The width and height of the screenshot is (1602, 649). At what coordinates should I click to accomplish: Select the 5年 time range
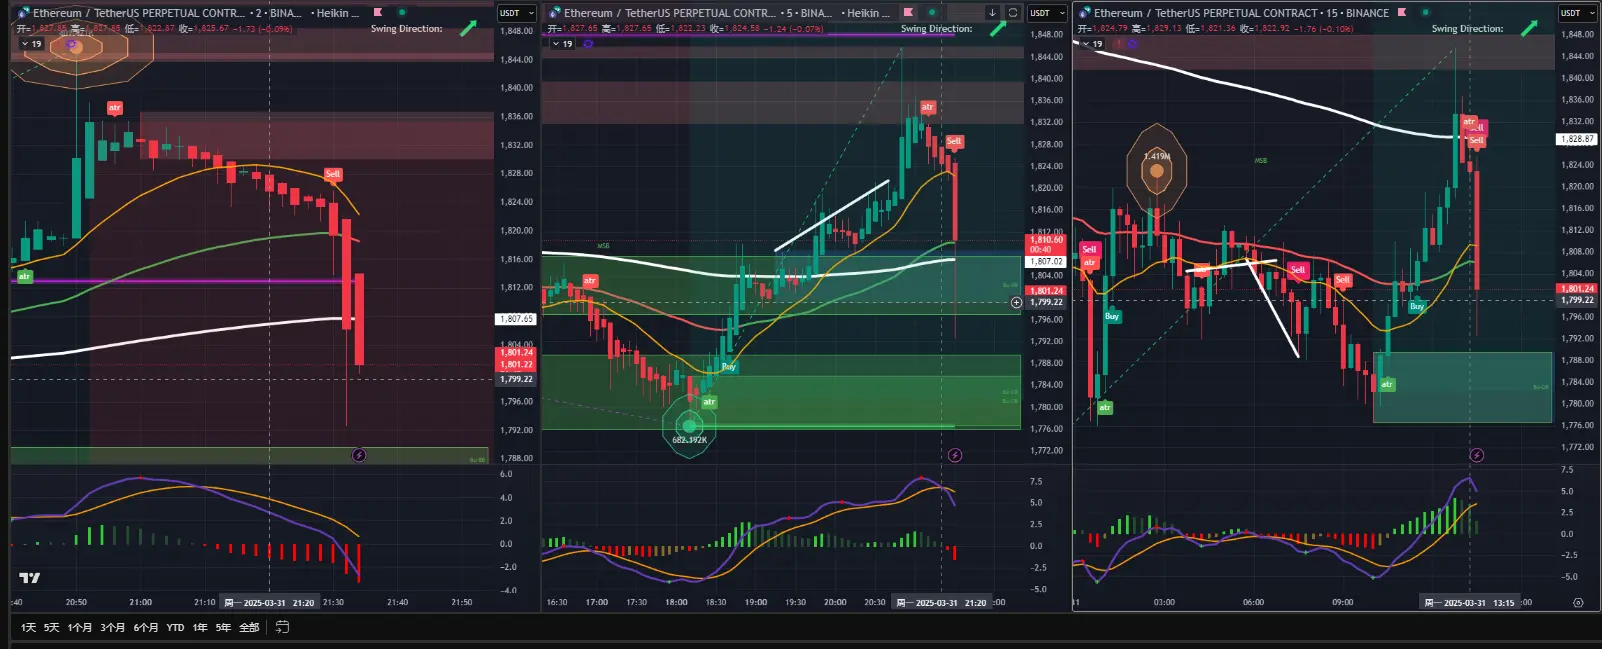coord(223,628)
